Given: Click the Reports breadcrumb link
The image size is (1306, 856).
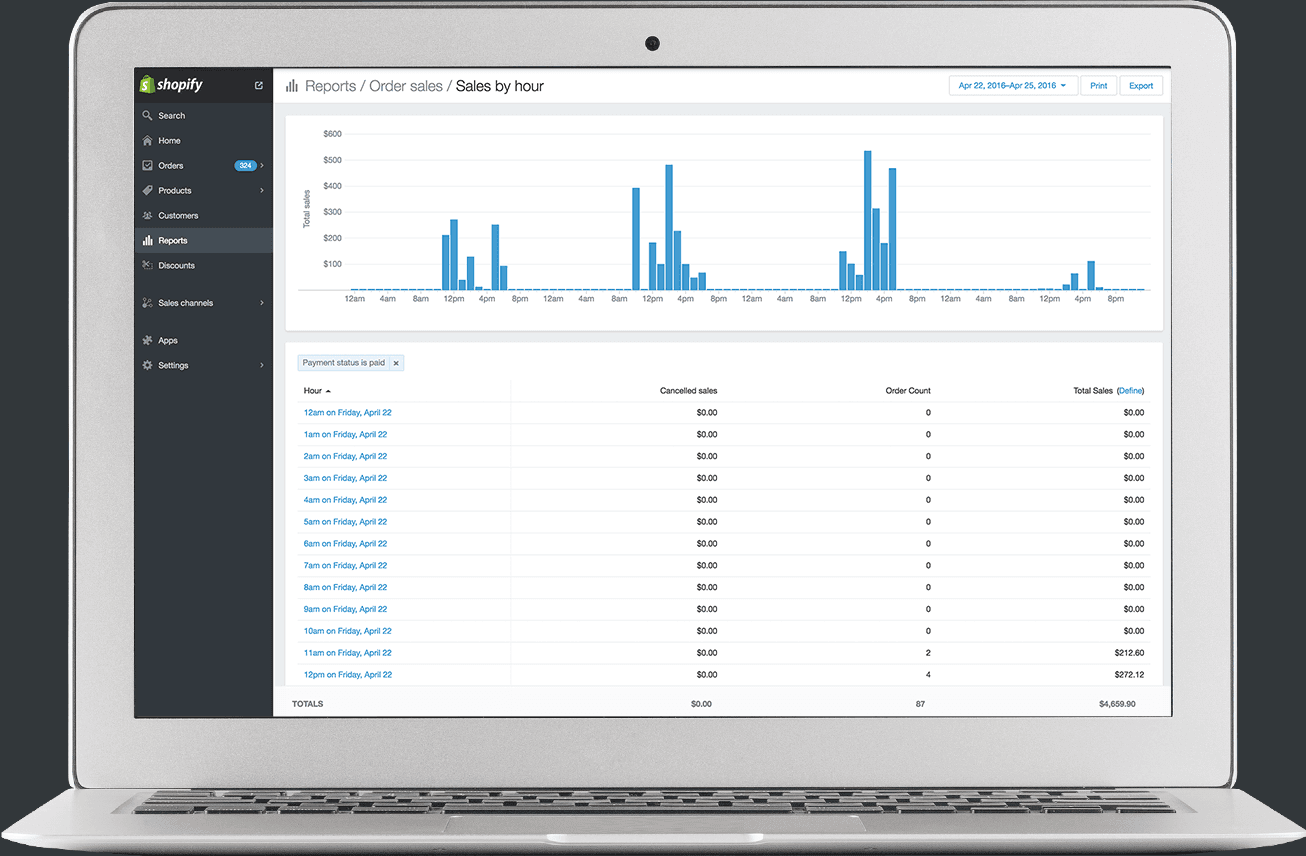Looking at the screenshot, I should (x=330, y=86).
